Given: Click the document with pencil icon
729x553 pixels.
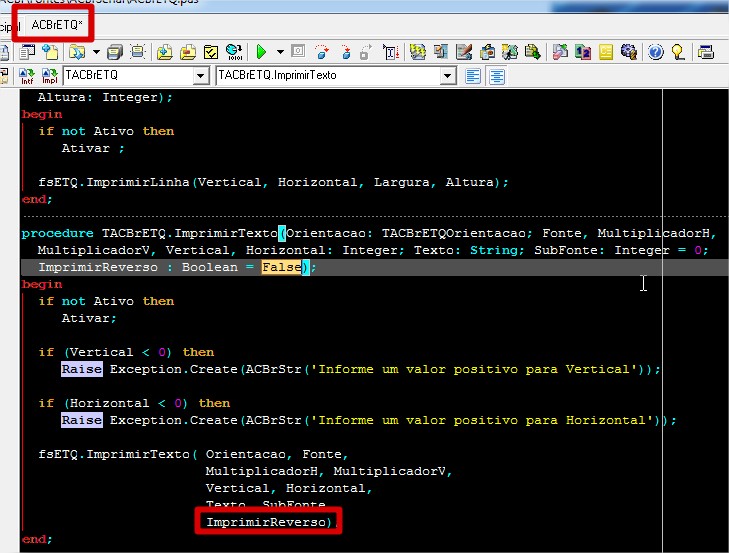Looking at the screenshot, I should [x=464, y=52].
